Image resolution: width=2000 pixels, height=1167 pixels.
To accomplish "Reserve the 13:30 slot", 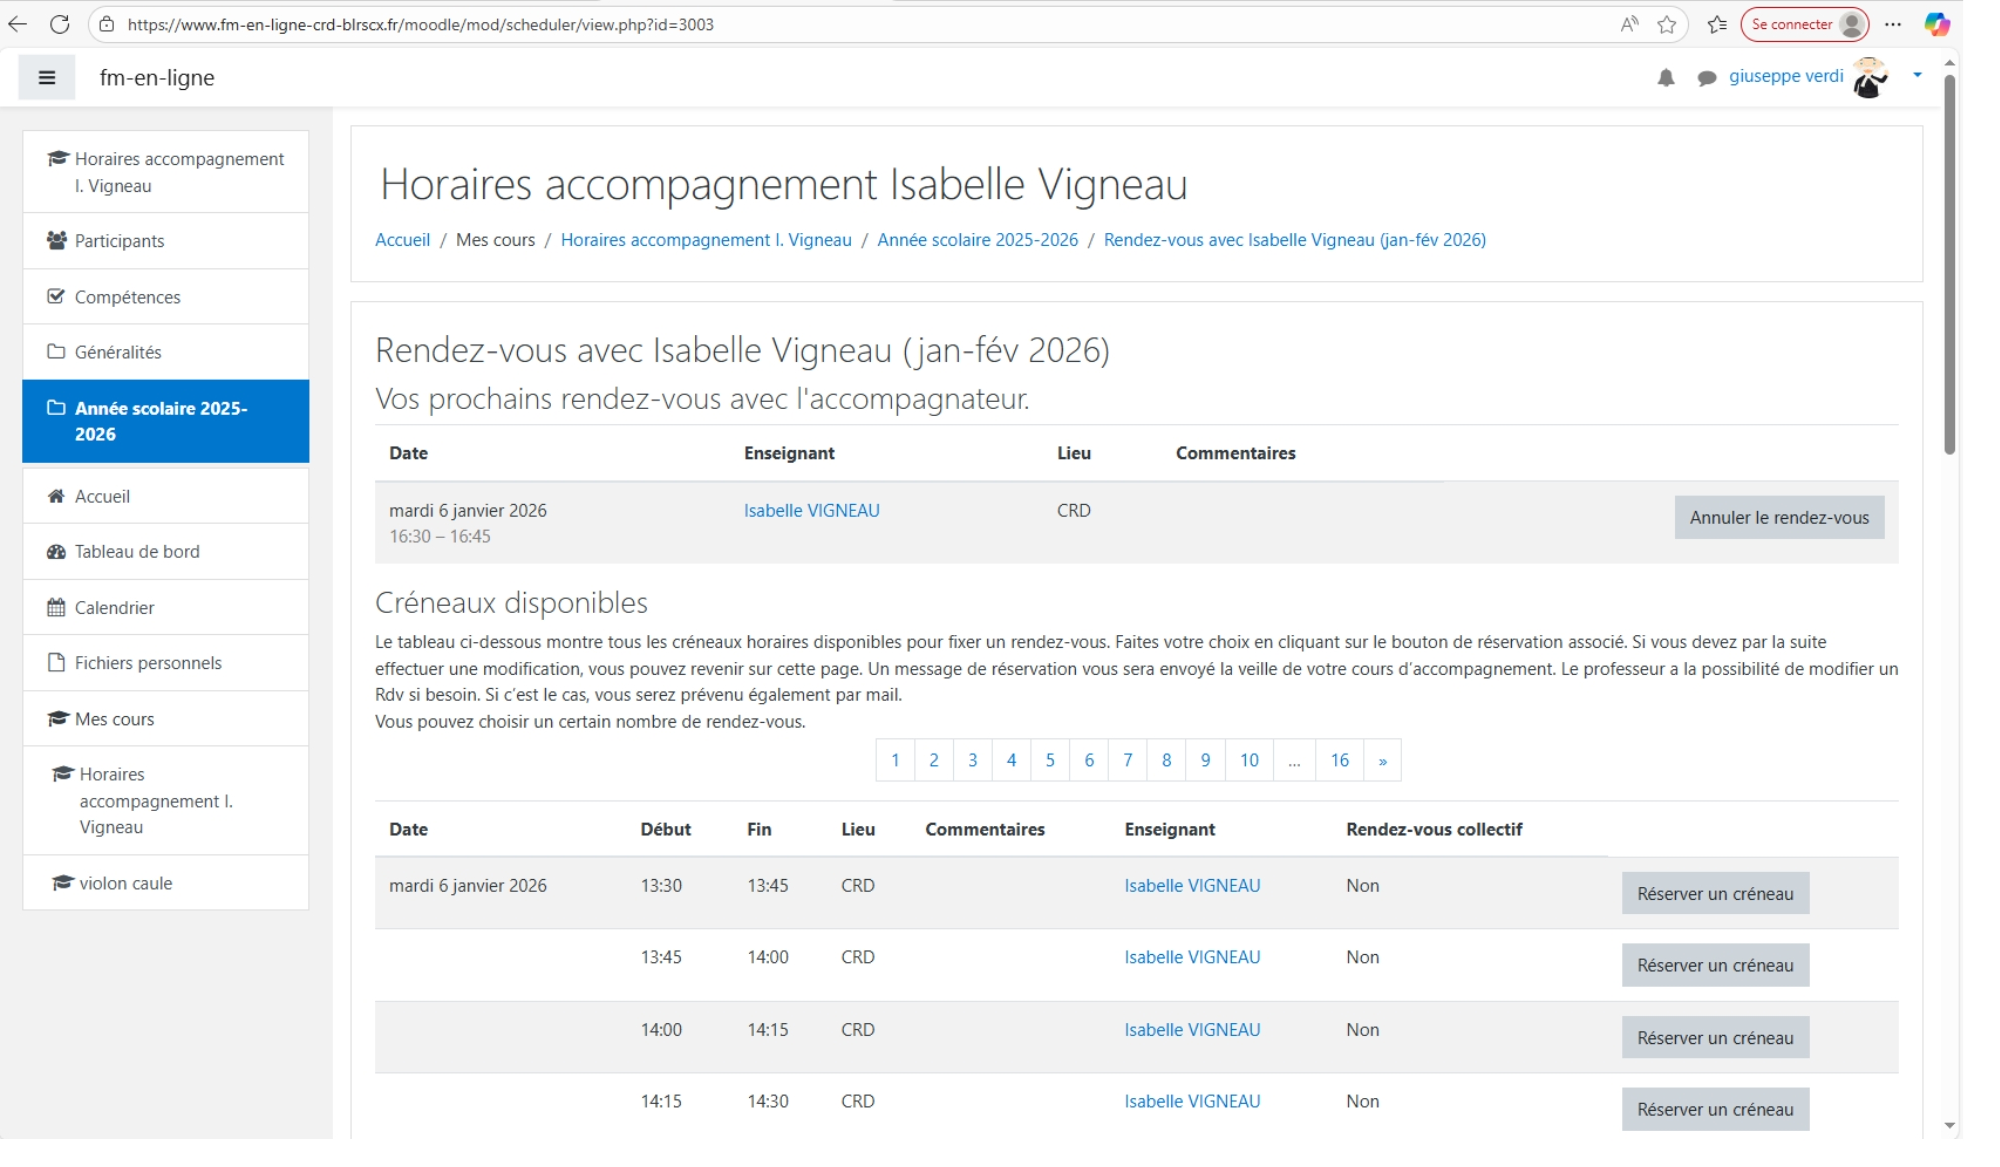I will point(1714,894).
